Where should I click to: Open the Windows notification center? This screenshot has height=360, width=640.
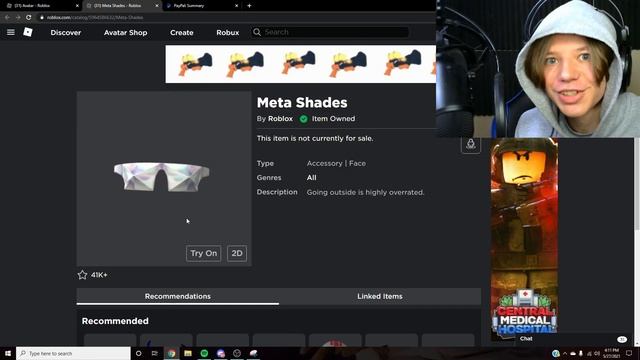pos(629,353)
